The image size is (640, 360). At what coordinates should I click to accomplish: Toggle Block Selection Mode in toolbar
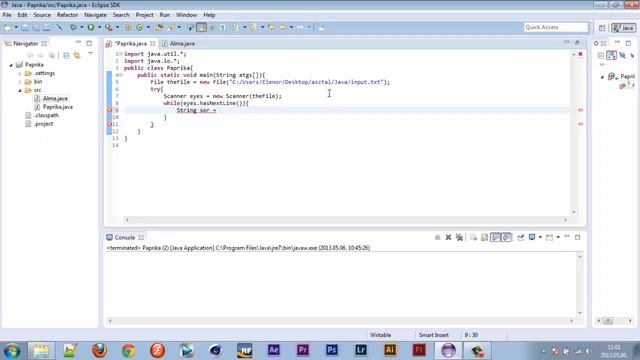212,27
